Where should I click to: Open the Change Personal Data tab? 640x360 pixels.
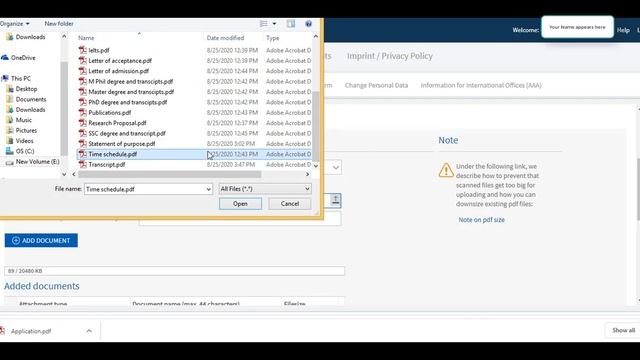point(376,85)
